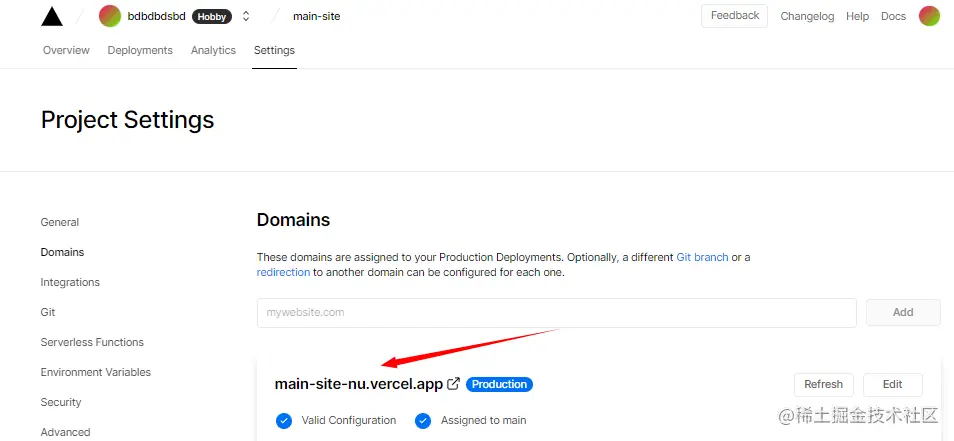The height and width of the screenshot is (441, 954).
Task: Click the Assigned to main check icon
Action: coord(423,420)
